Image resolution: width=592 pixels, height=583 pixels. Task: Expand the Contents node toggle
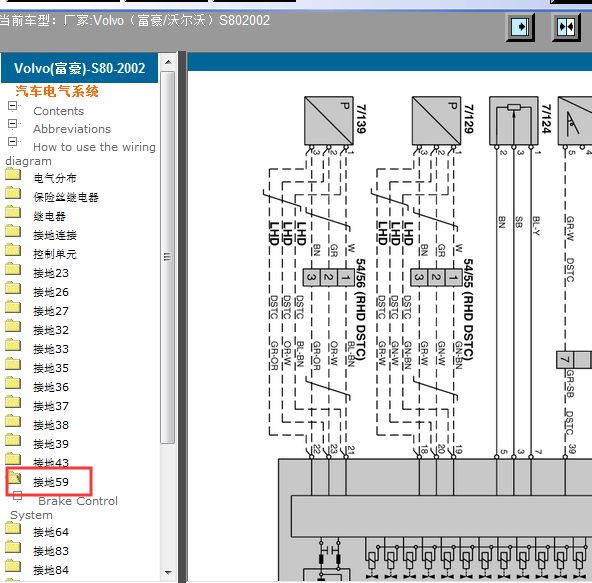(x=12, y=106)
